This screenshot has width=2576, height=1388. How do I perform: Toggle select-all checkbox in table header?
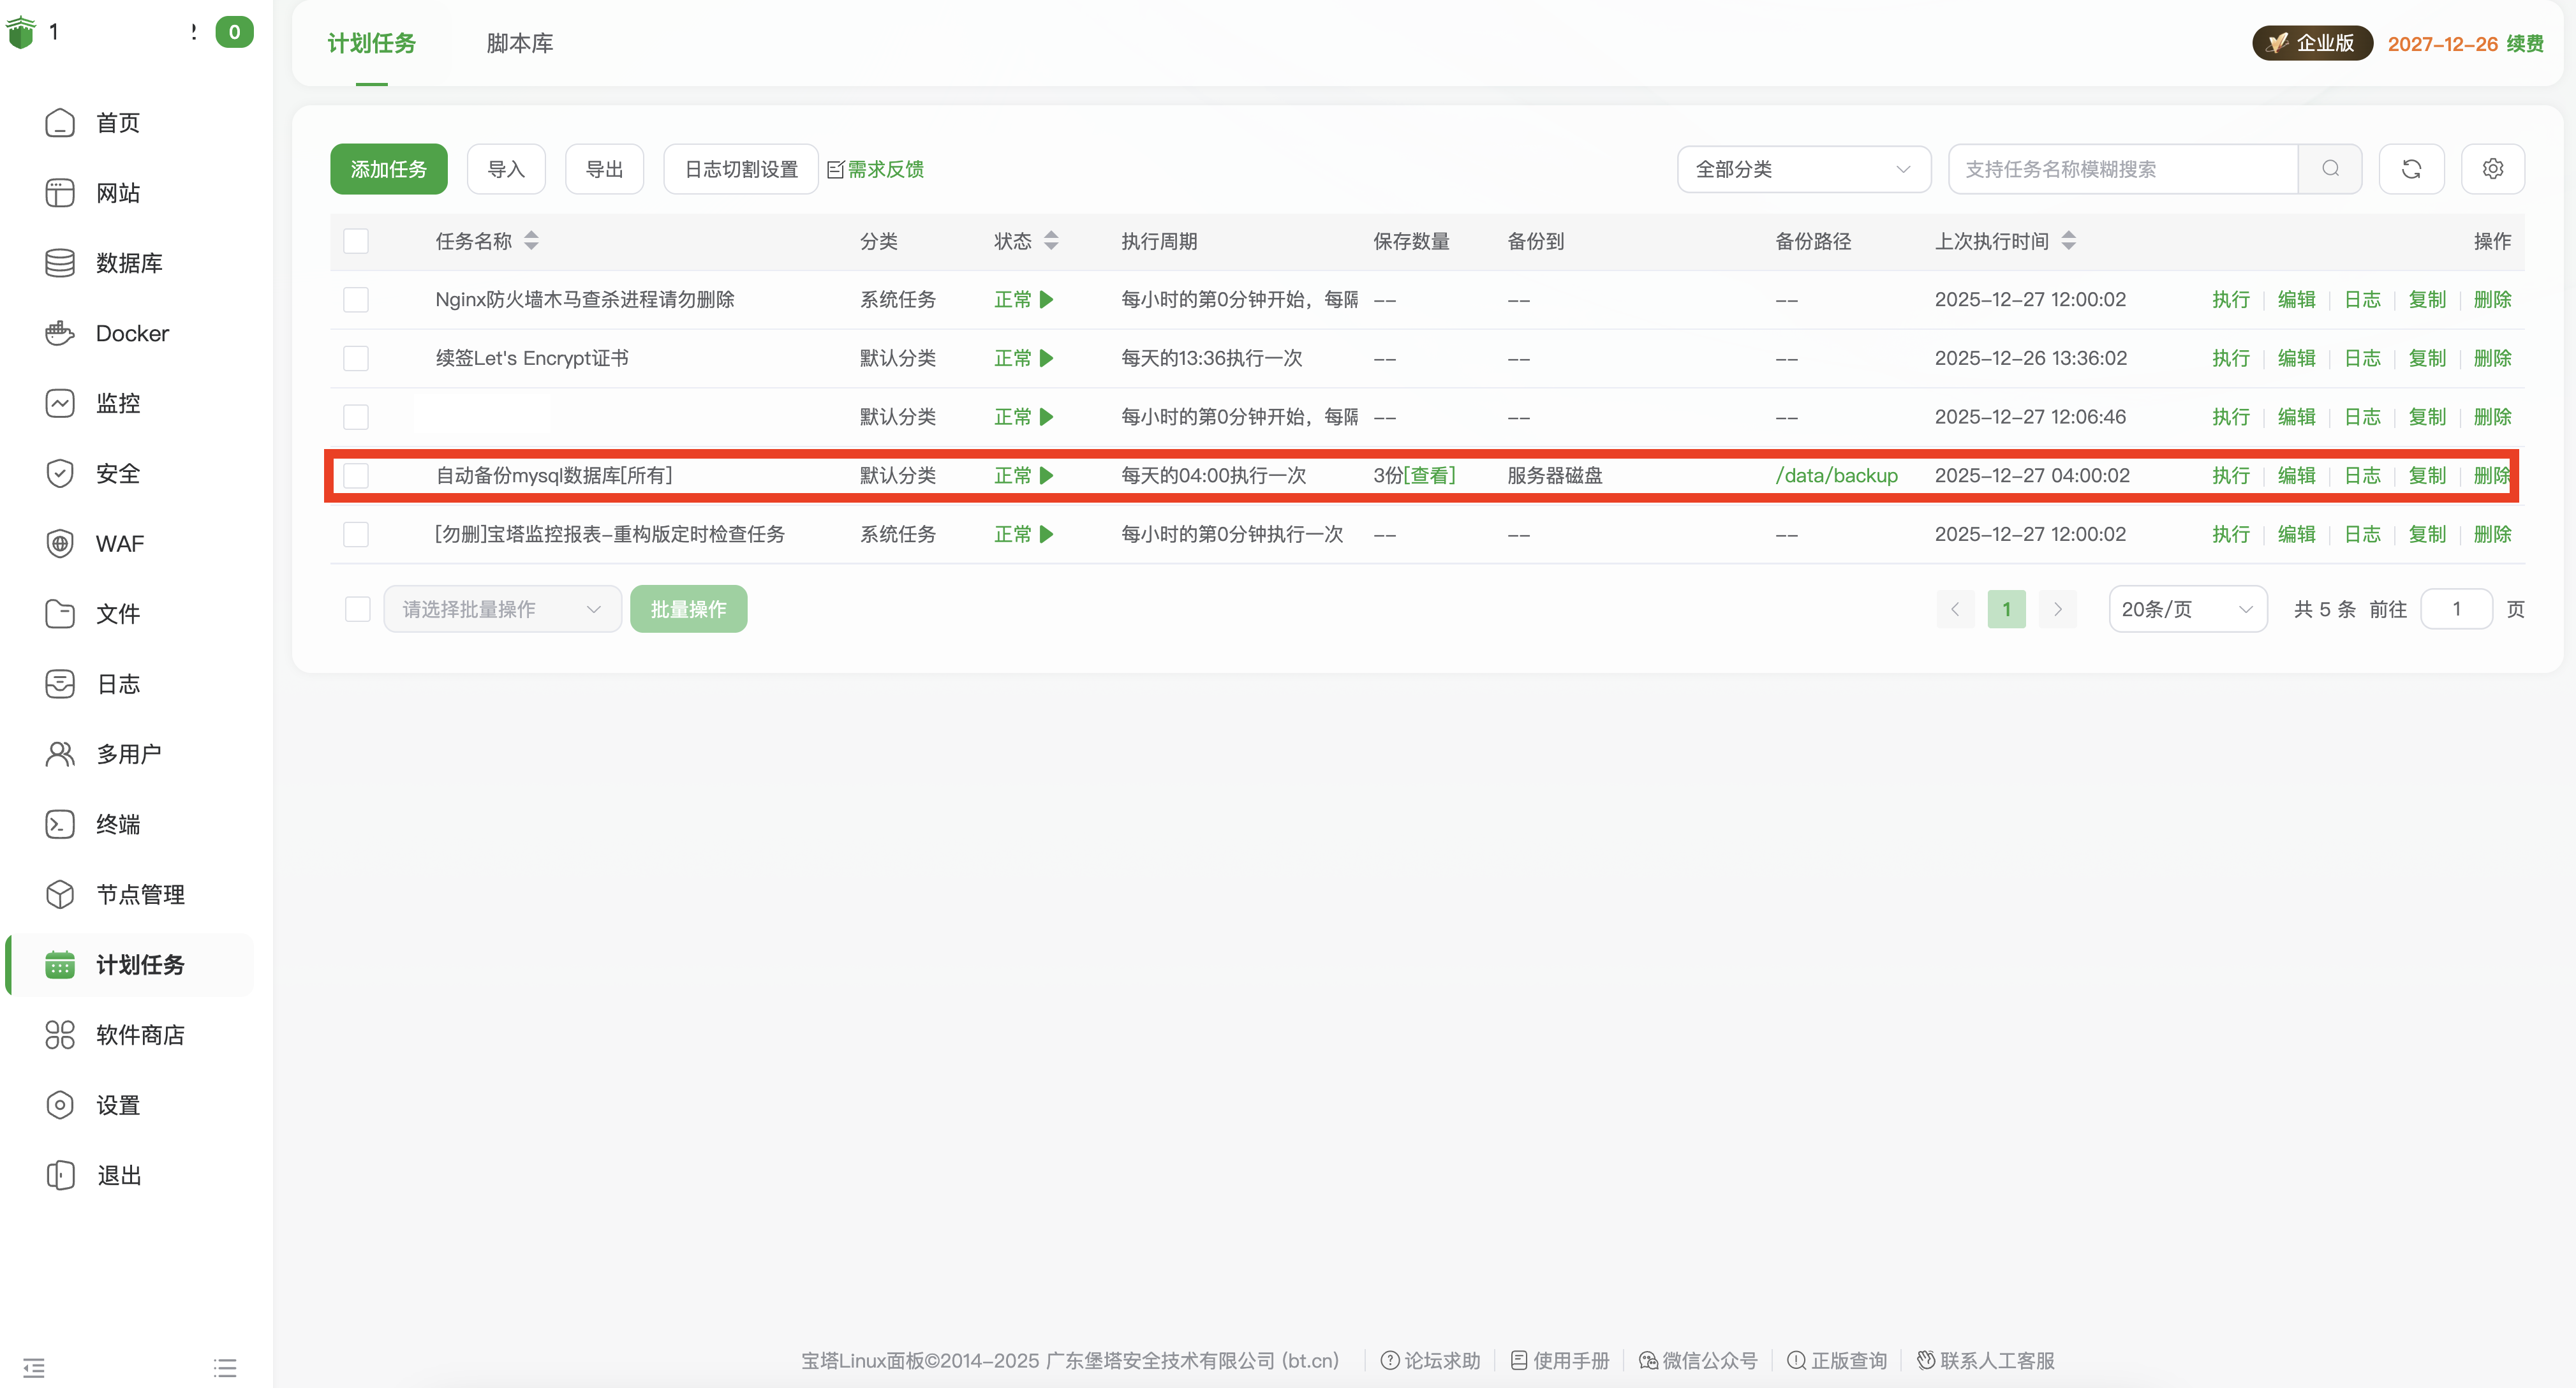[356, 241]
